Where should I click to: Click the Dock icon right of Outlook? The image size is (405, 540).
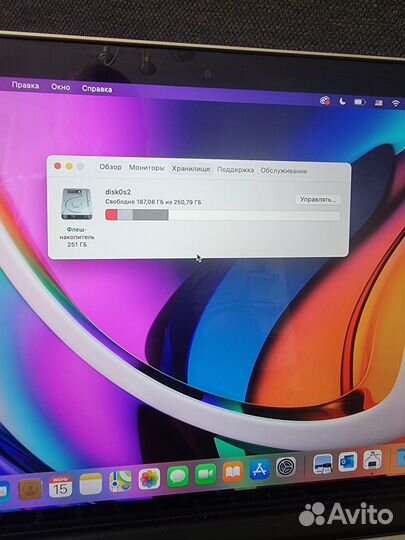372,459
